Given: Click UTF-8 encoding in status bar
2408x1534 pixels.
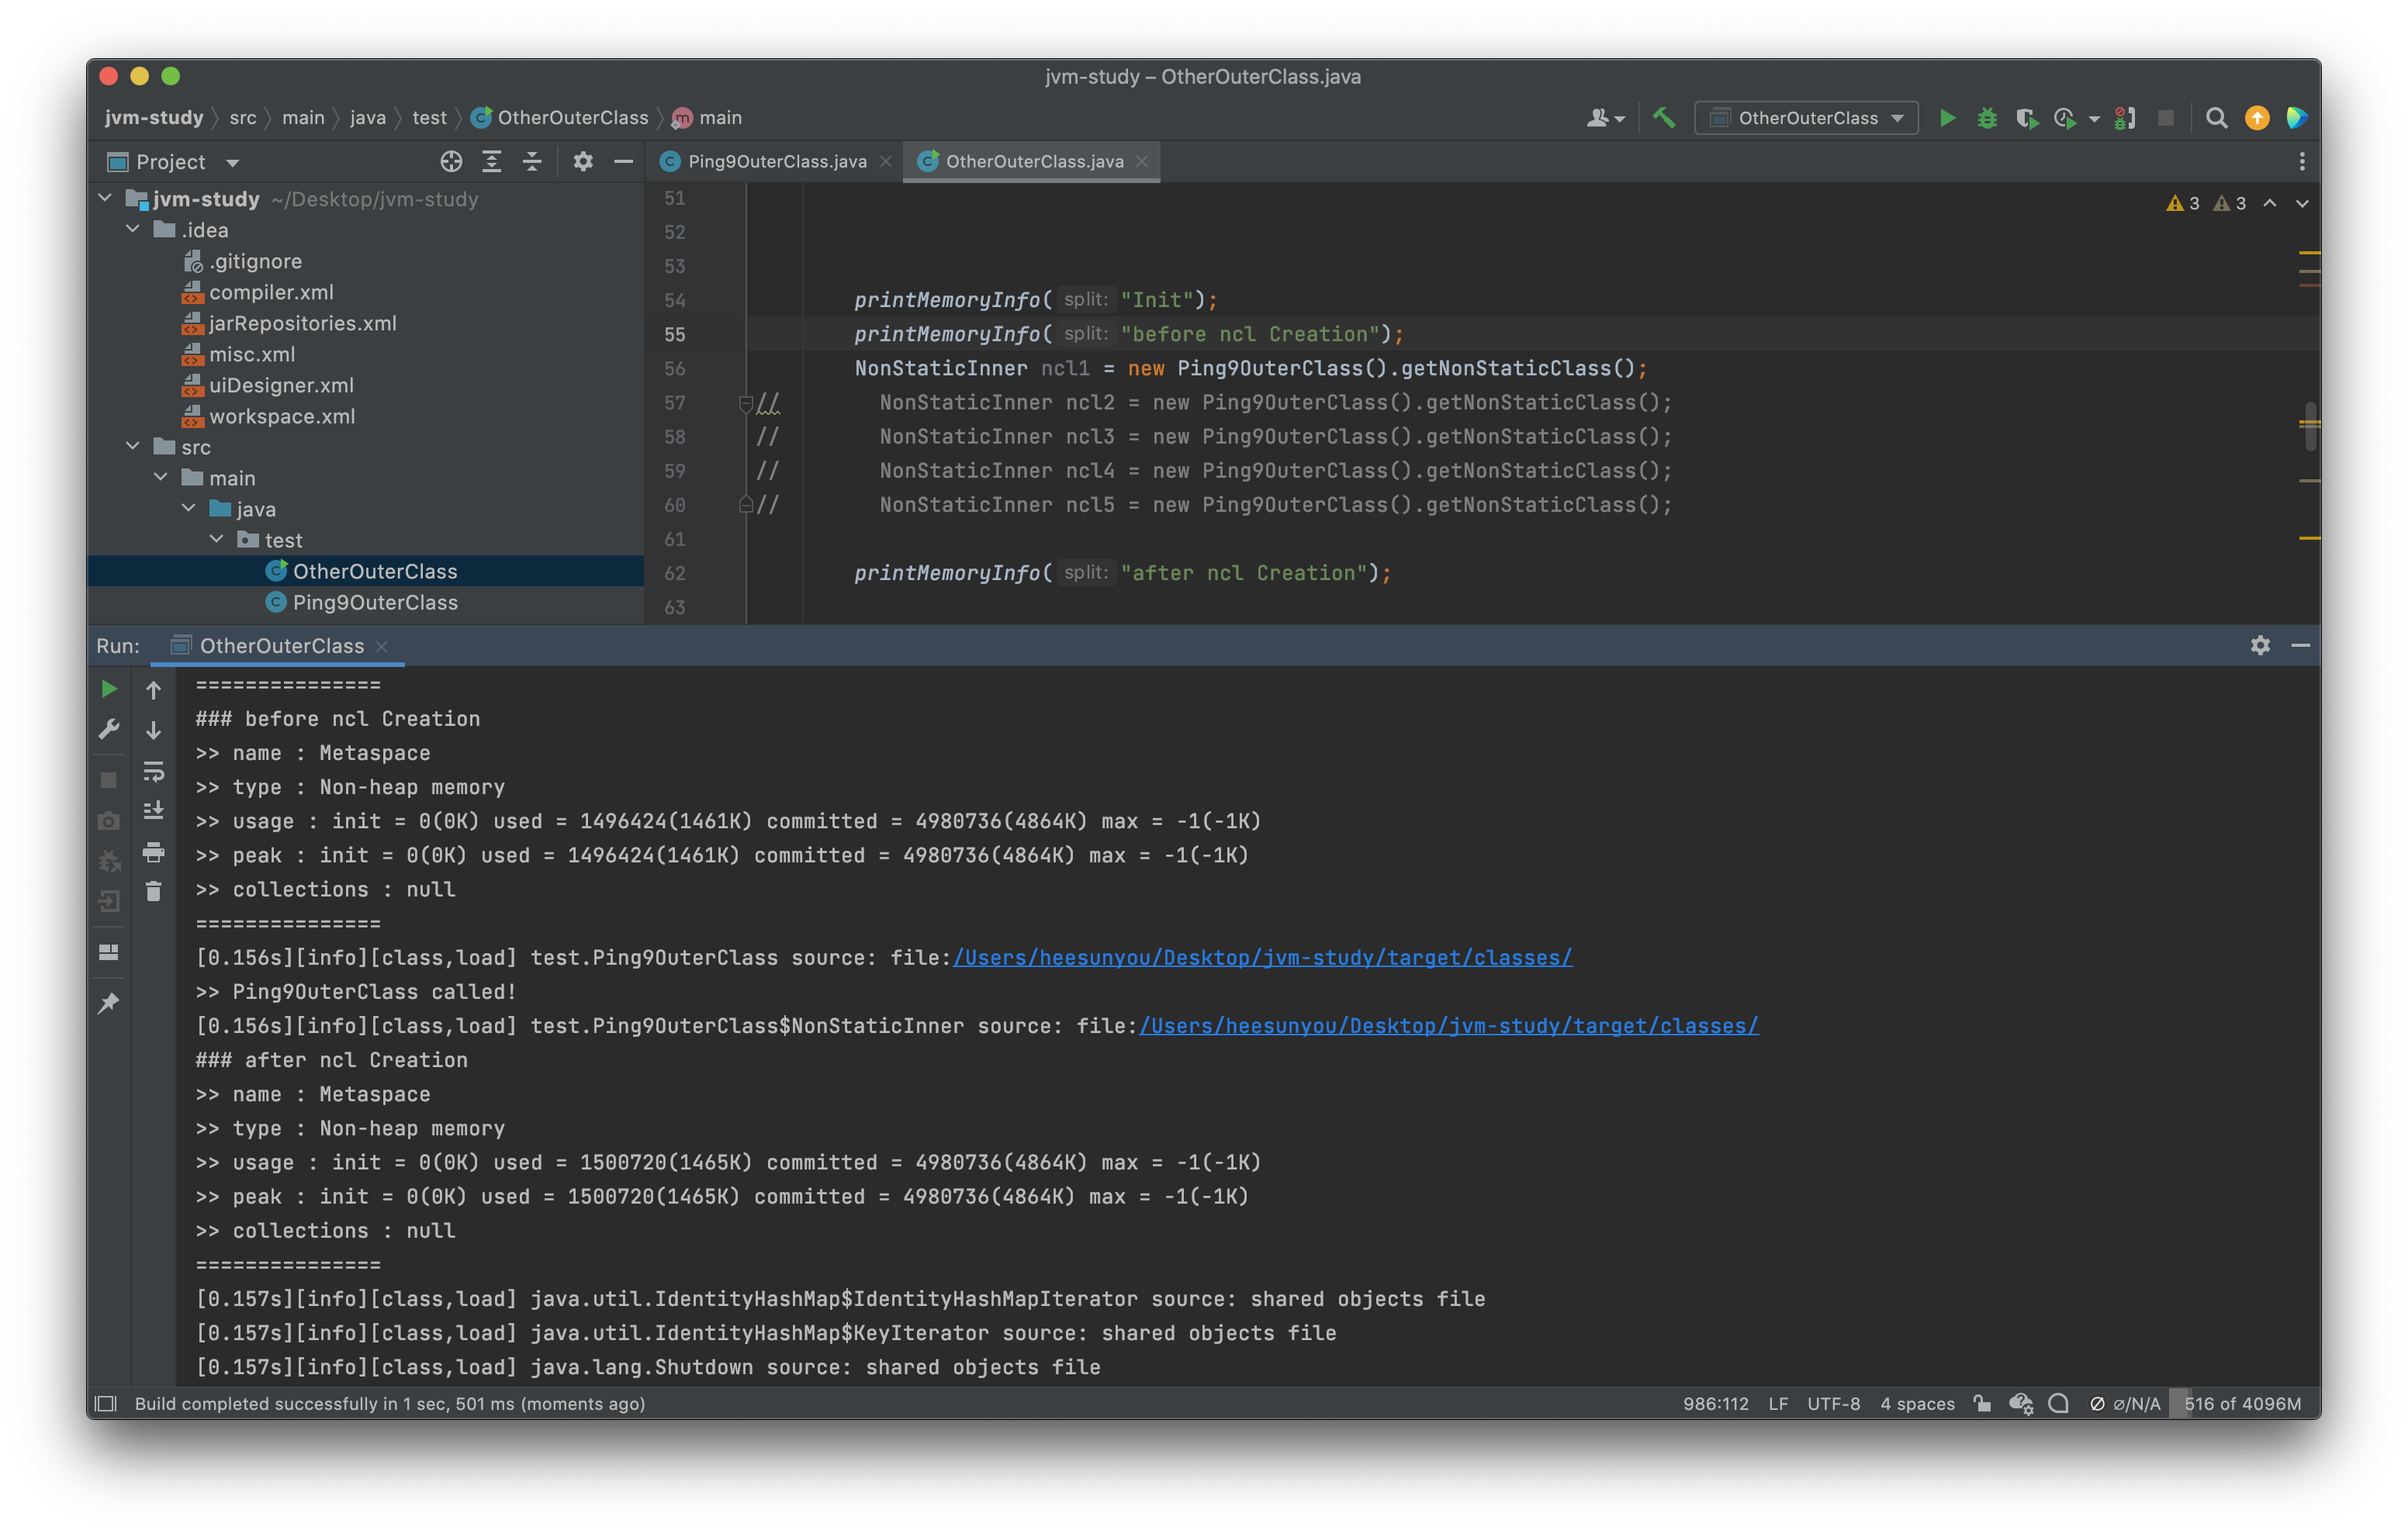Looking at the screenshot, I should (1833, 1403).
